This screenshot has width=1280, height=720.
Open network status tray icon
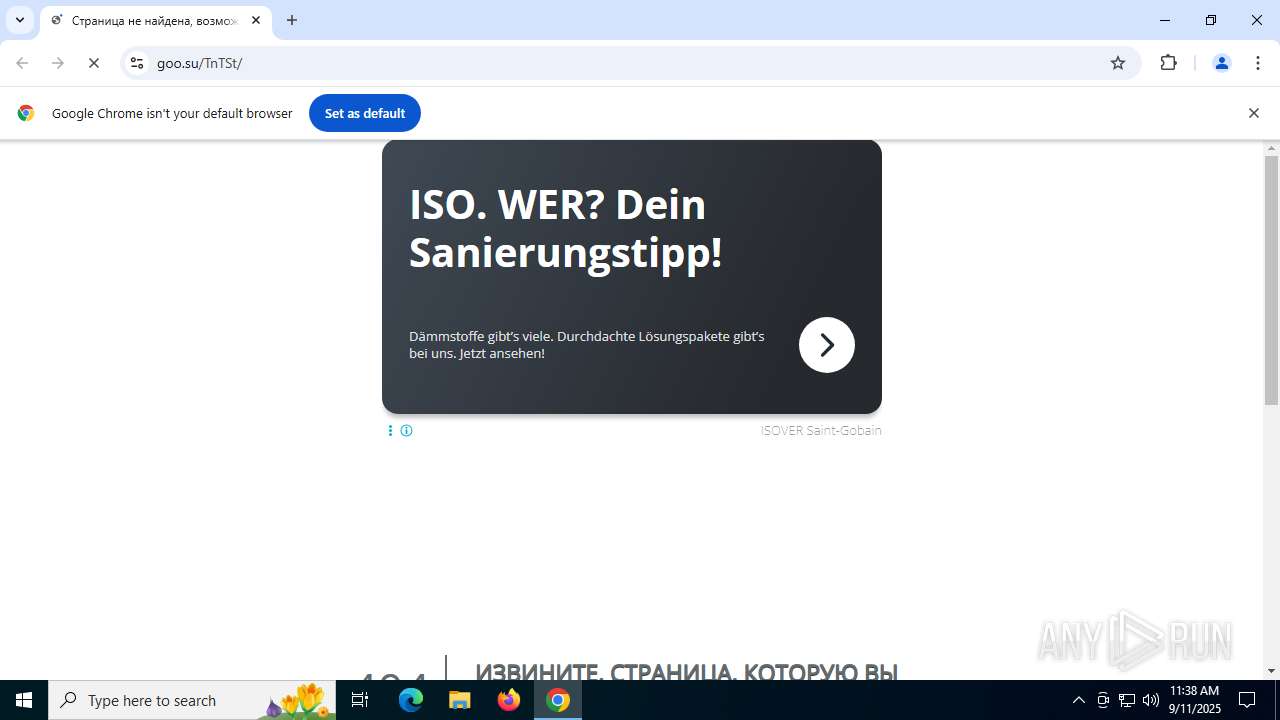click(1127, 700)
